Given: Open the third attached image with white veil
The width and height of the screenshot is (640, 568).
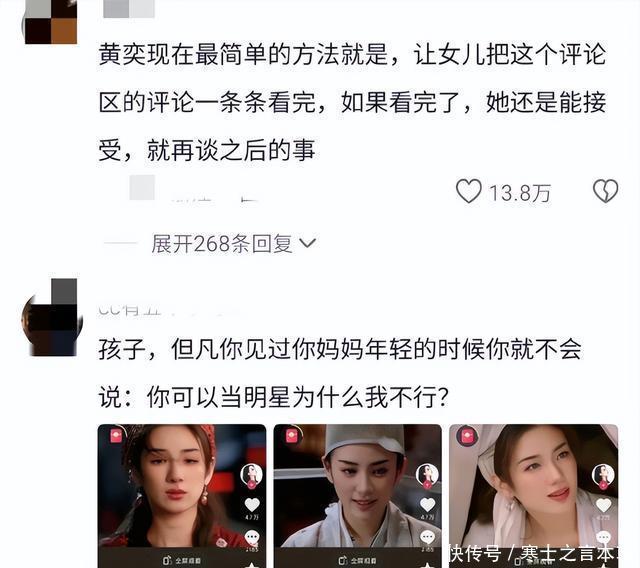Looking at the screenshot, I should [x=533, y=496].
